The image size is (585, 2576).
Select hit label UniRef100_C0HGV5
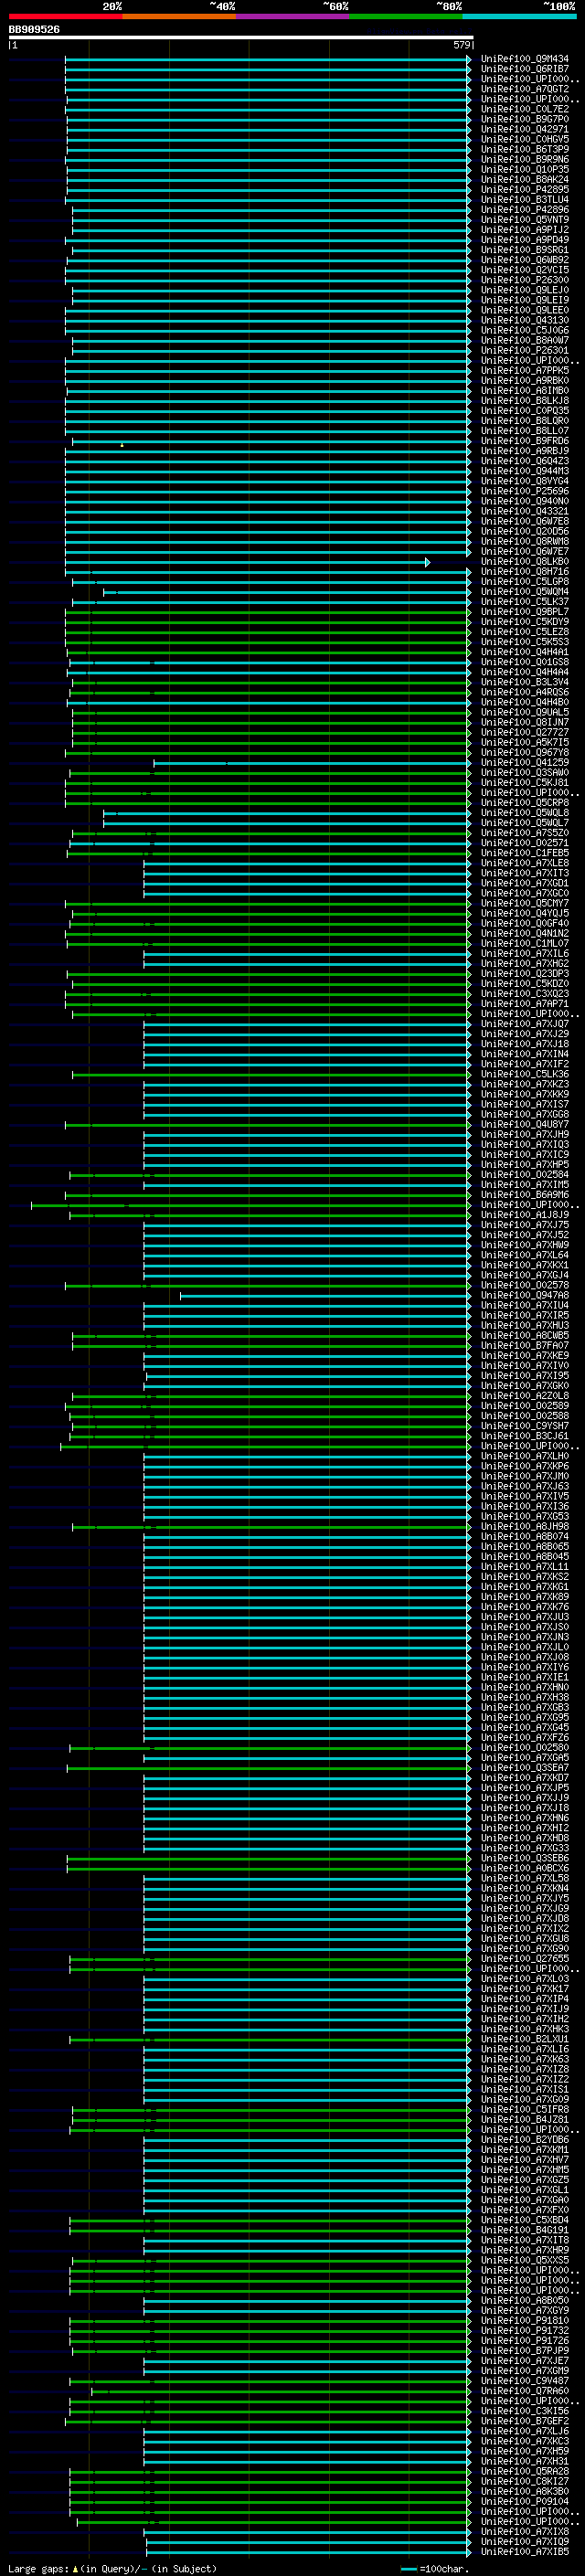coord(525,139)
